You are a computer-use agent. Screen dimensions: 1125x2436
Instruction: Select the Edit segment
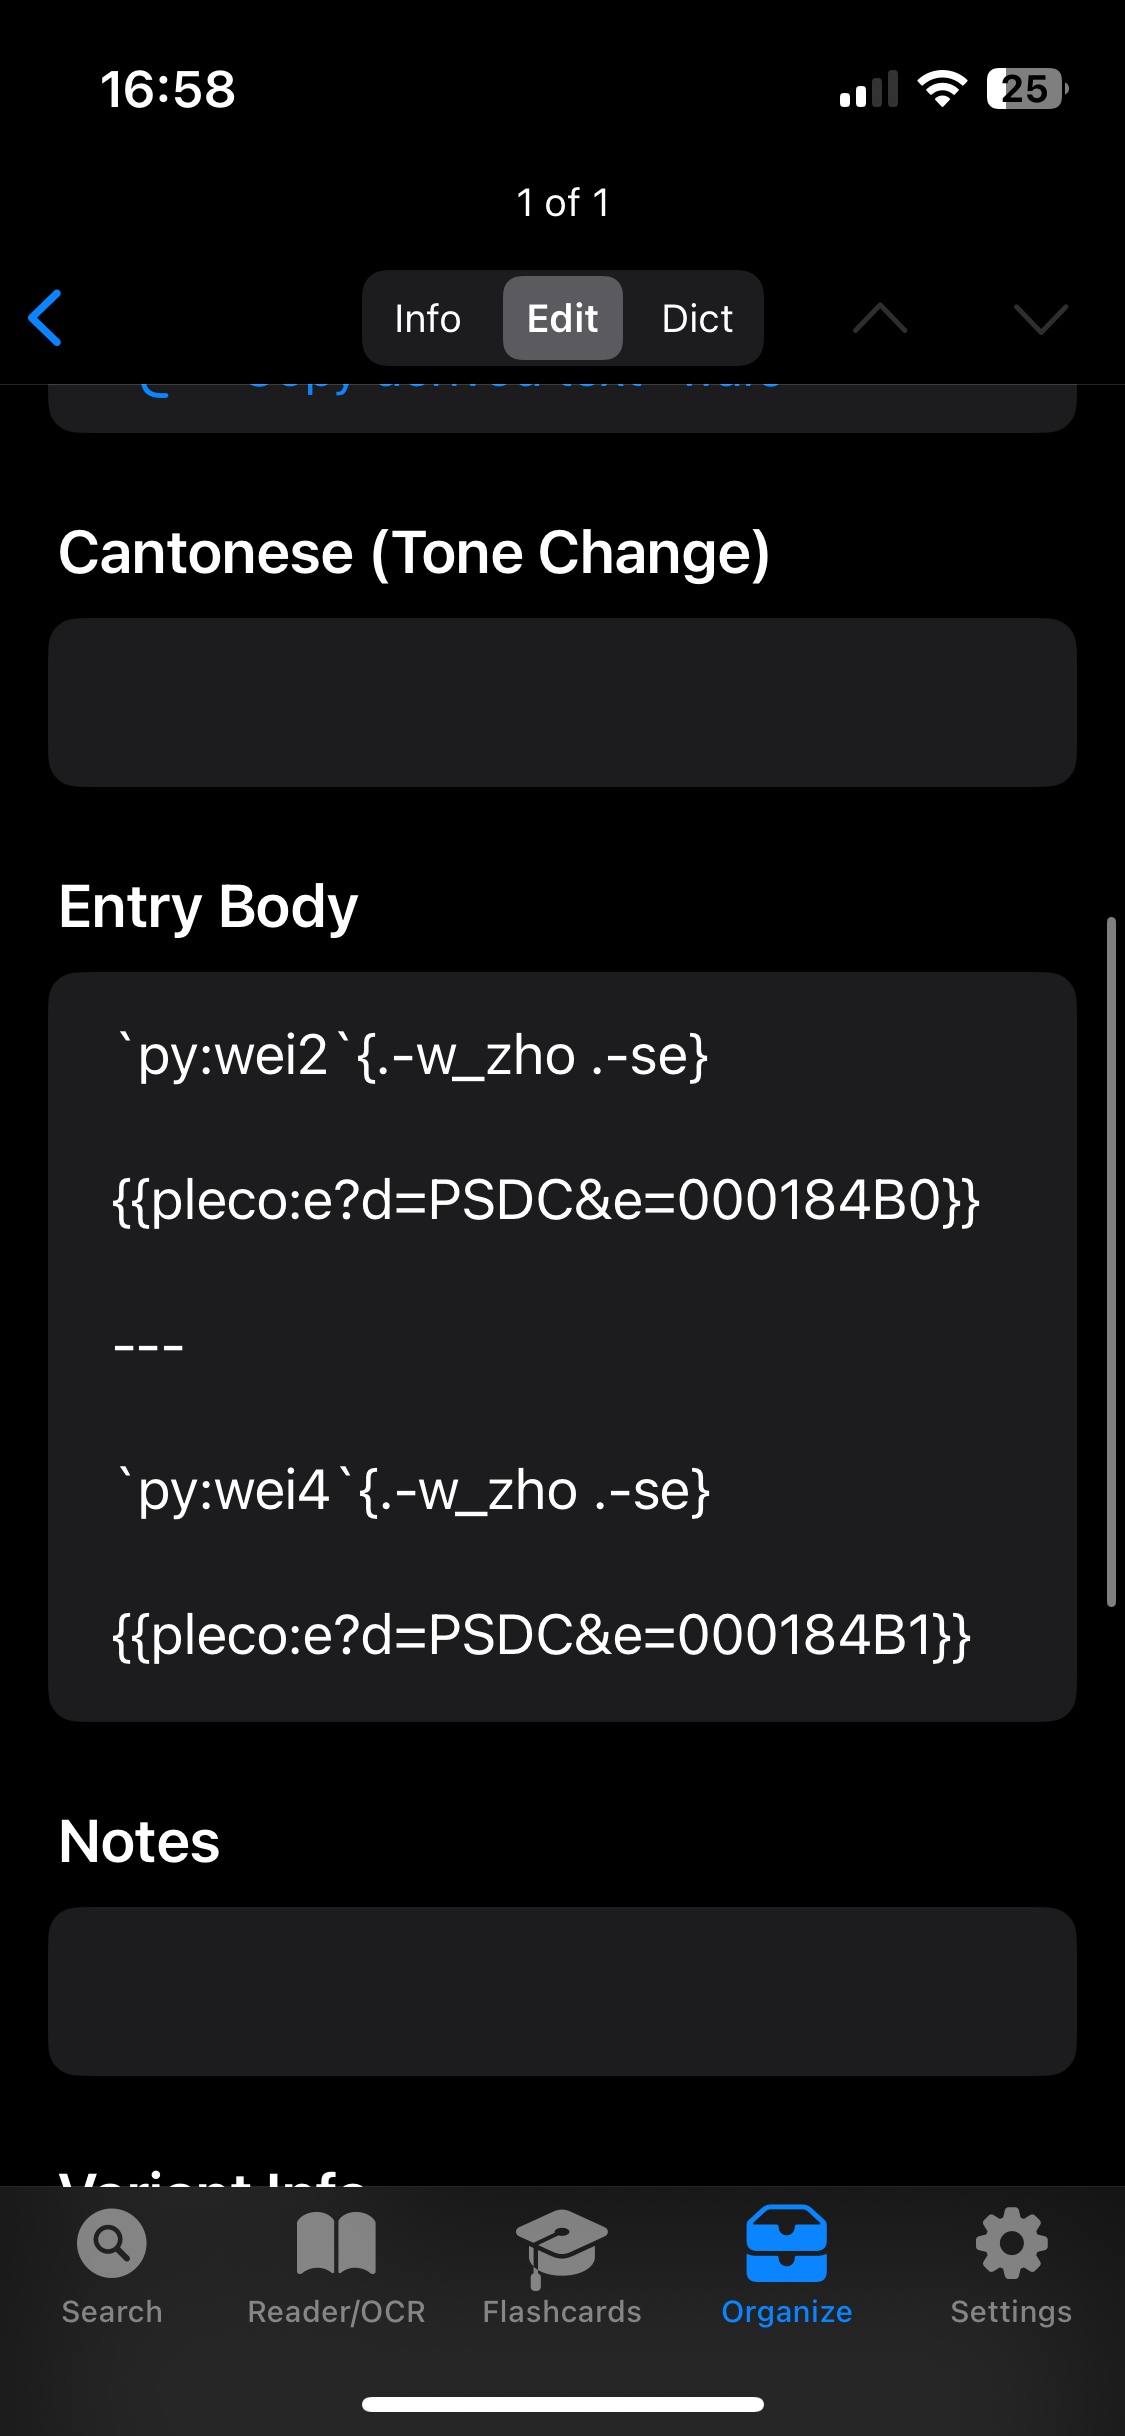563,318
